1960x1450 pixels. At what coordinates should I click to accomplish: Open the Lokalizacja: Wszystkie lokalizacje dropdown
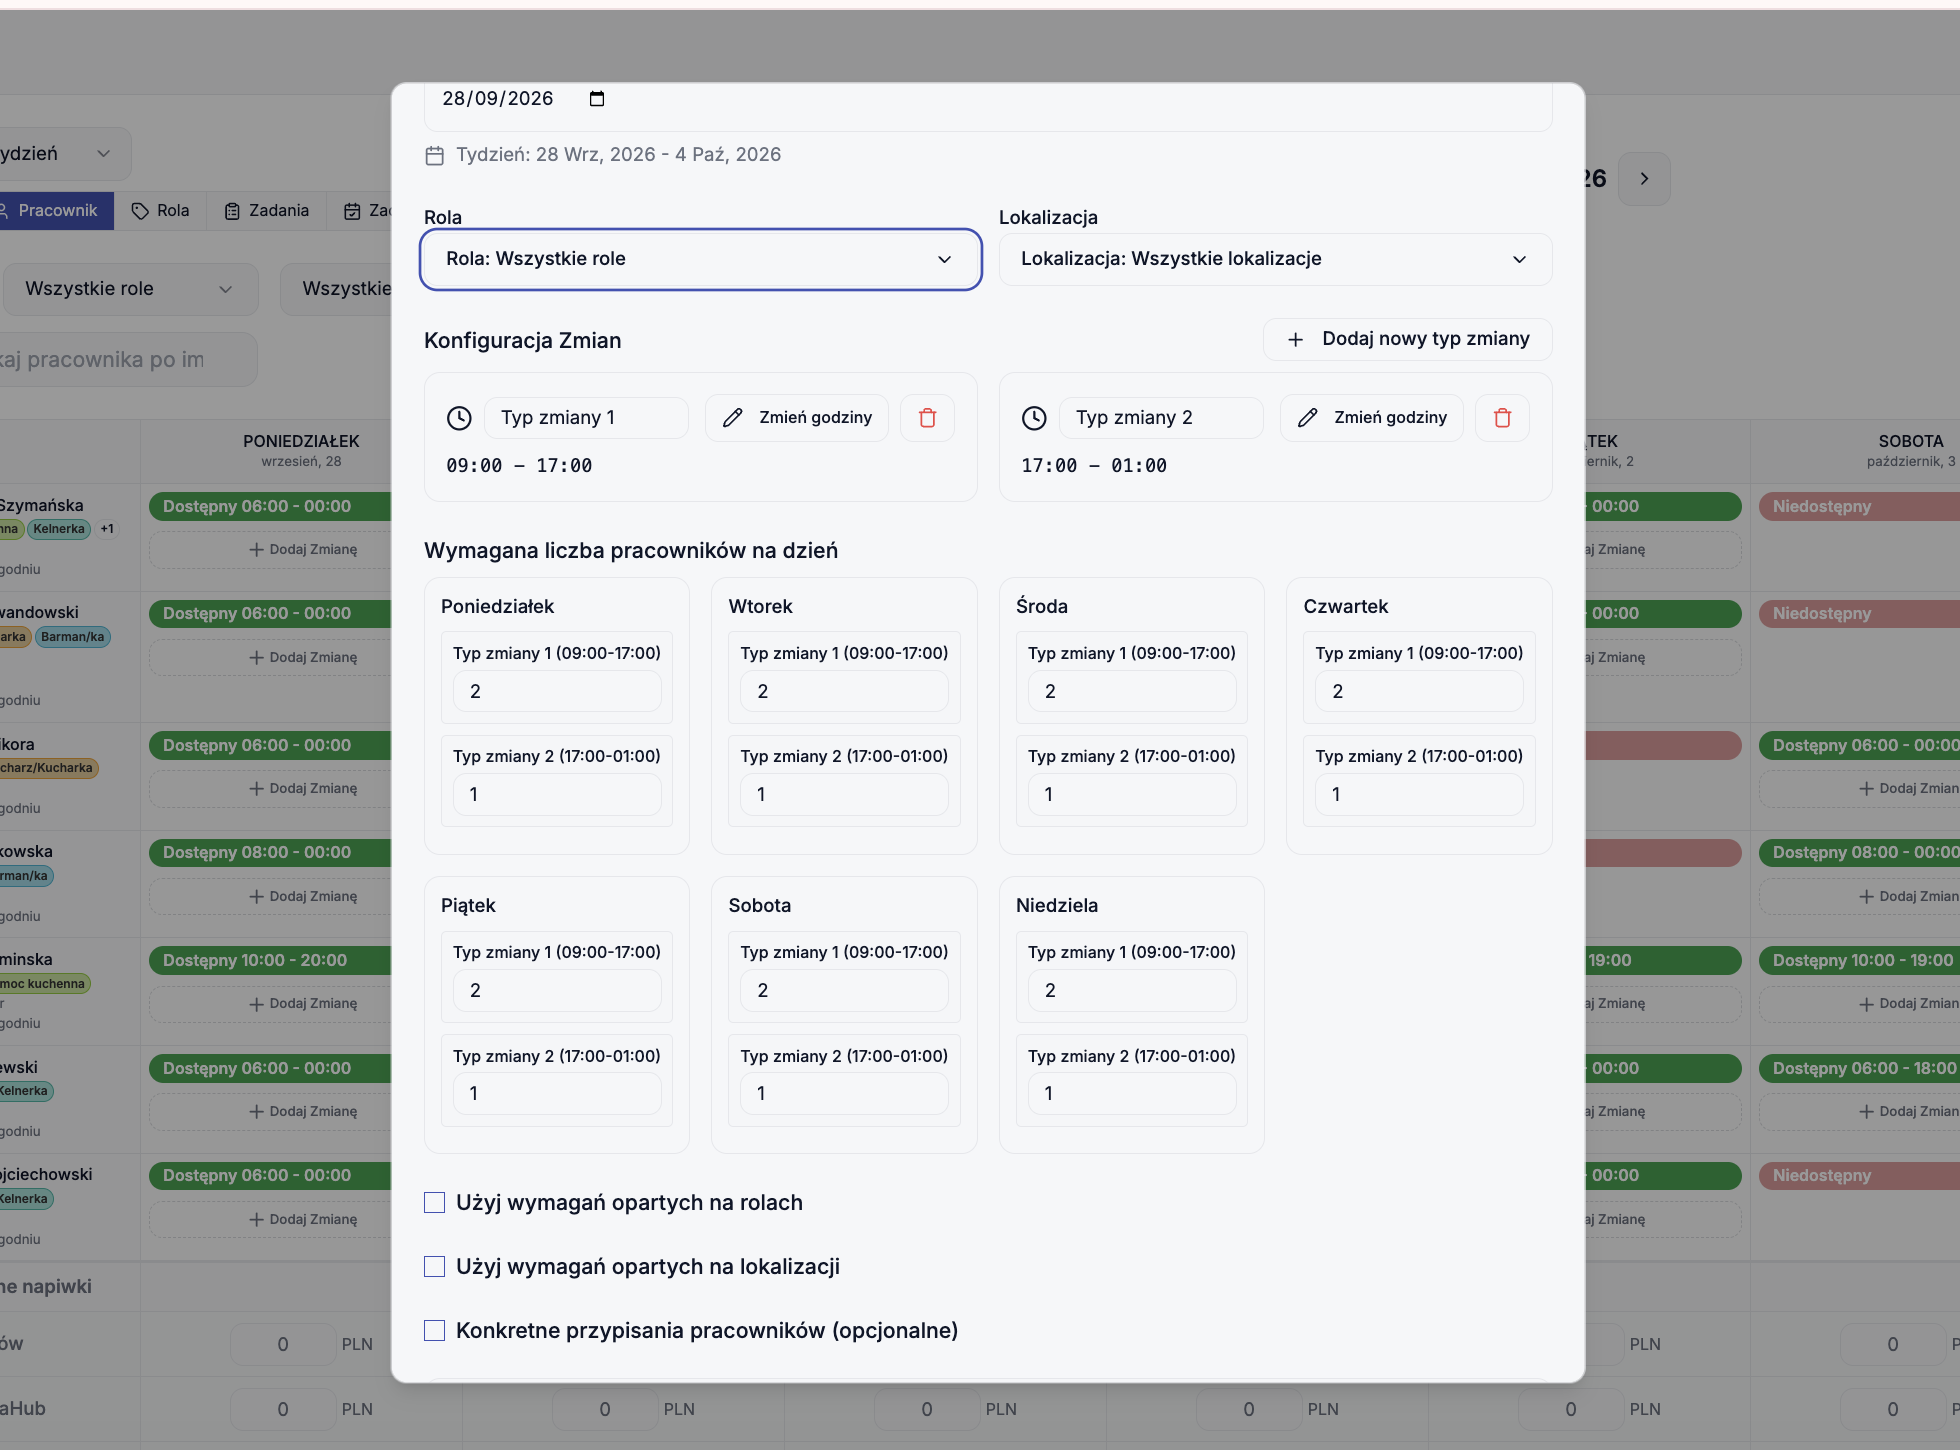(1275, 259)
